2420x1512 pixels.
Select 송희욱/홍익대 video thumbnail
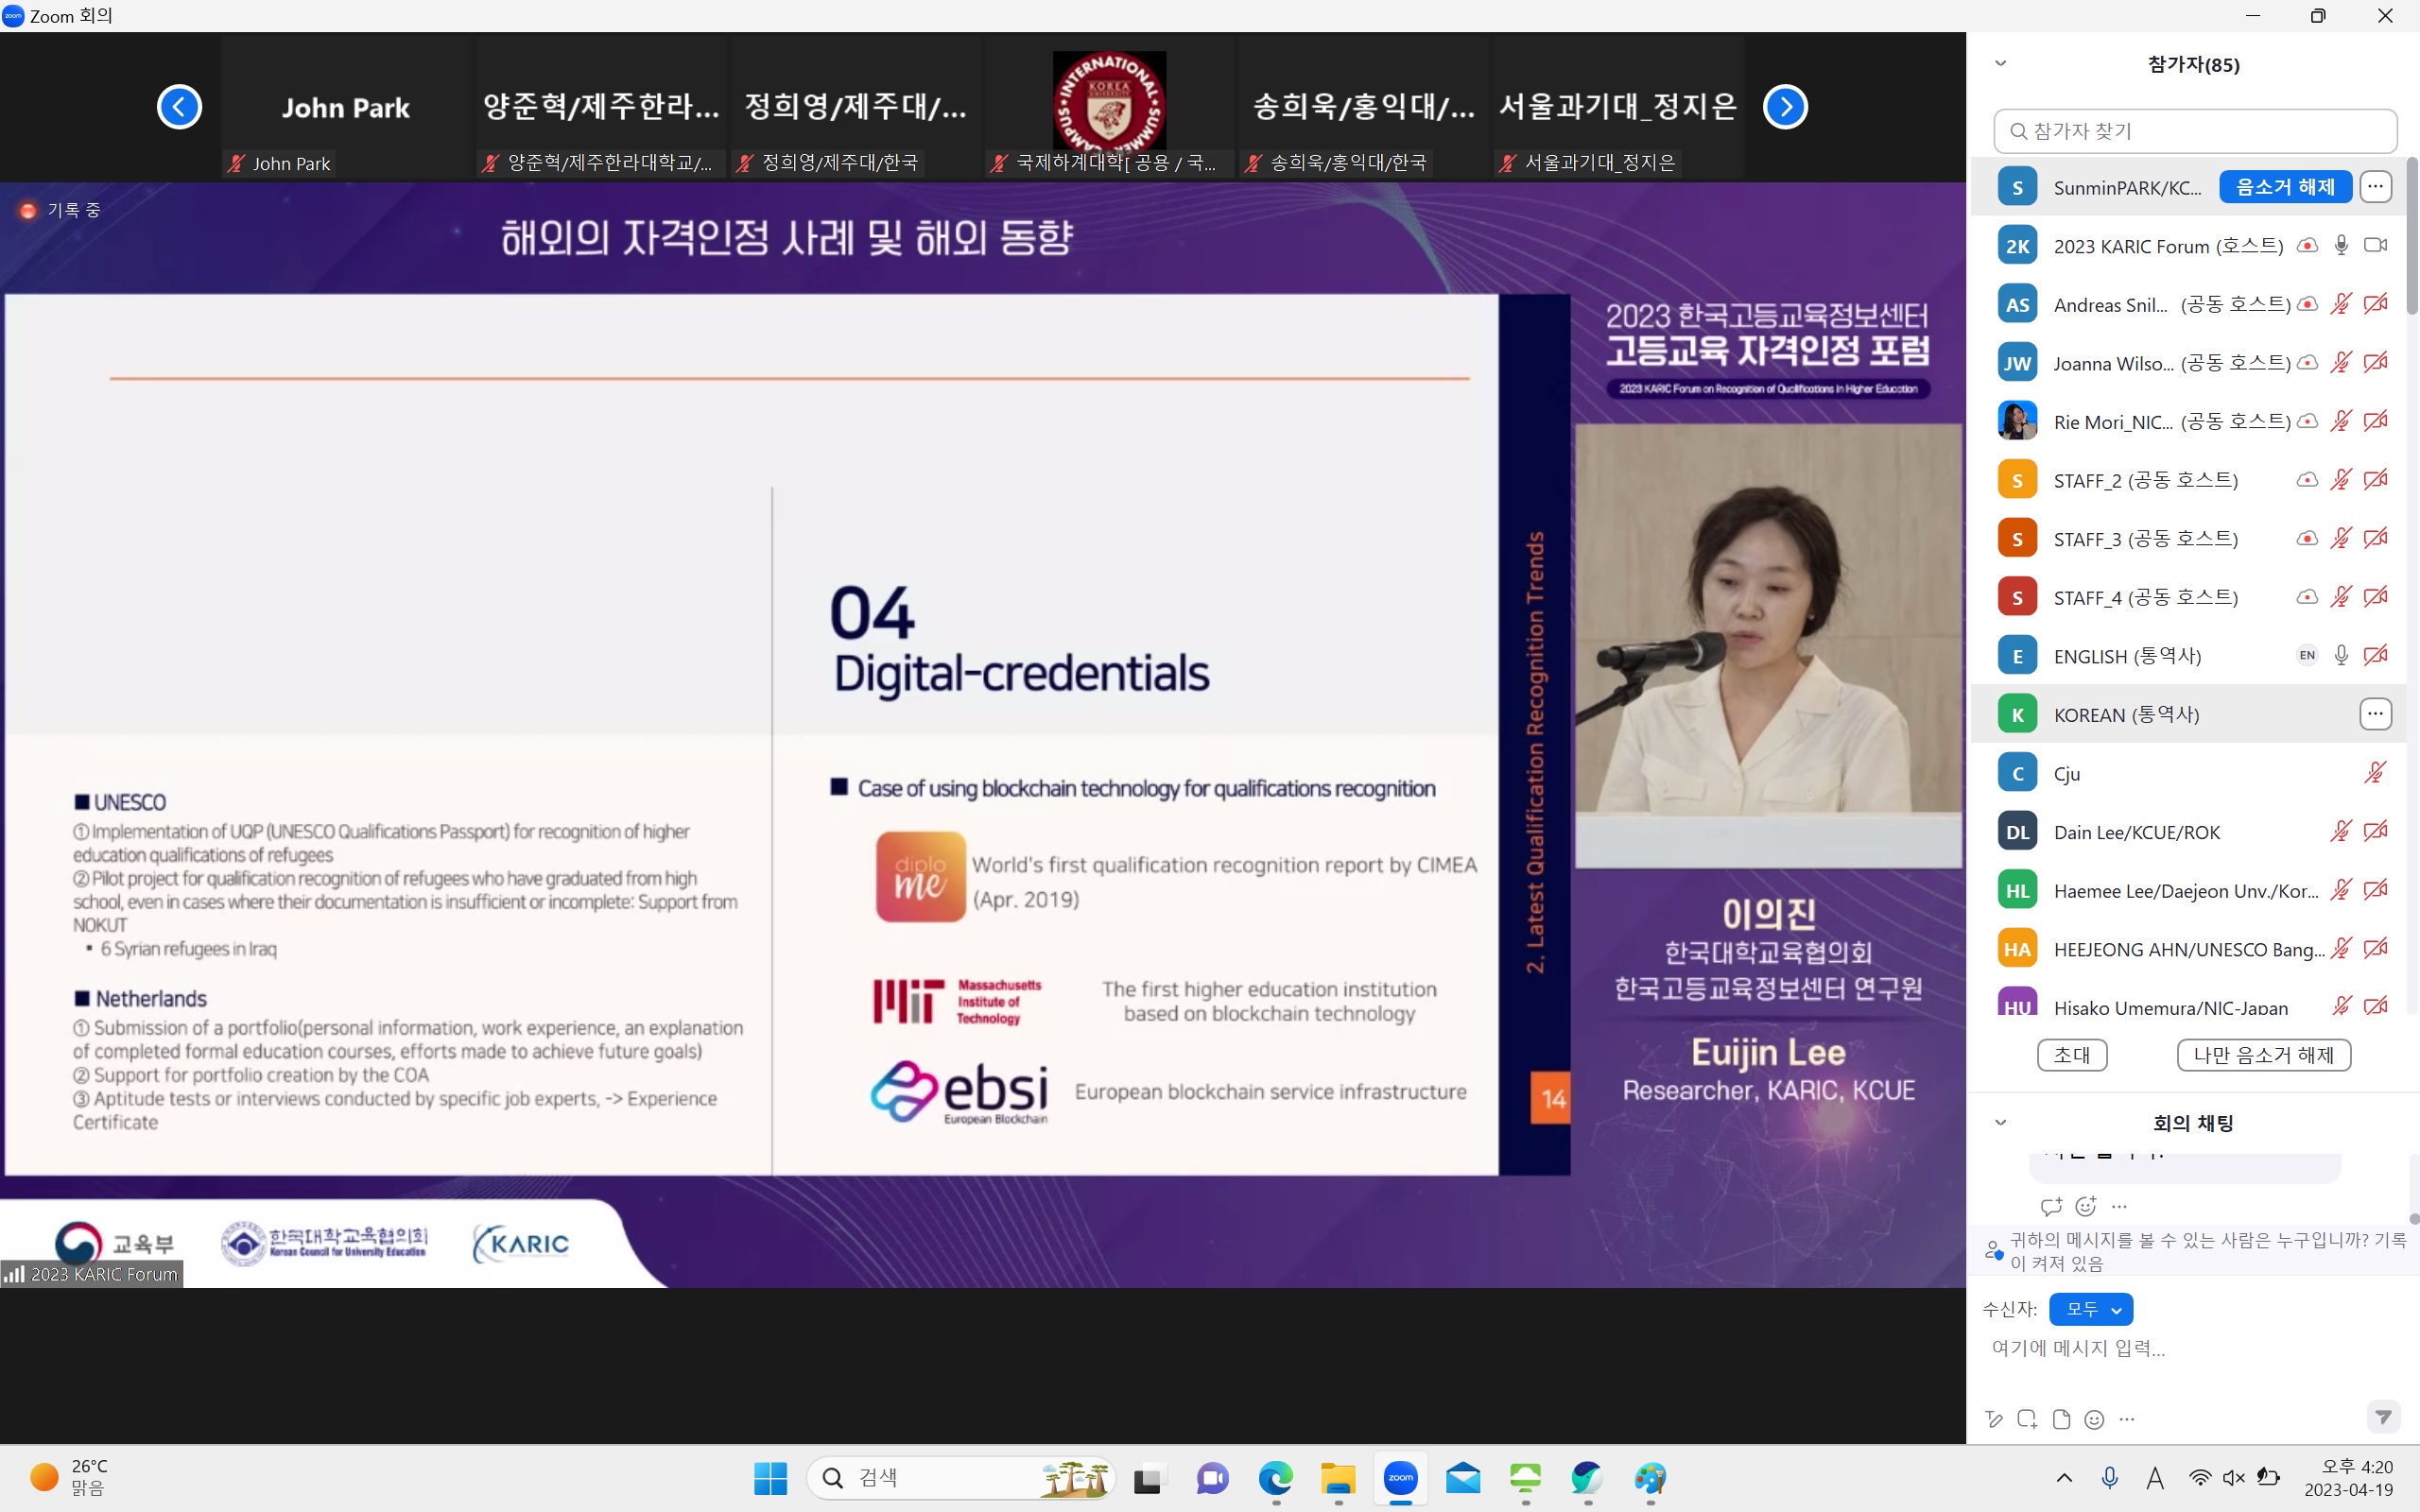point(1364,107)
